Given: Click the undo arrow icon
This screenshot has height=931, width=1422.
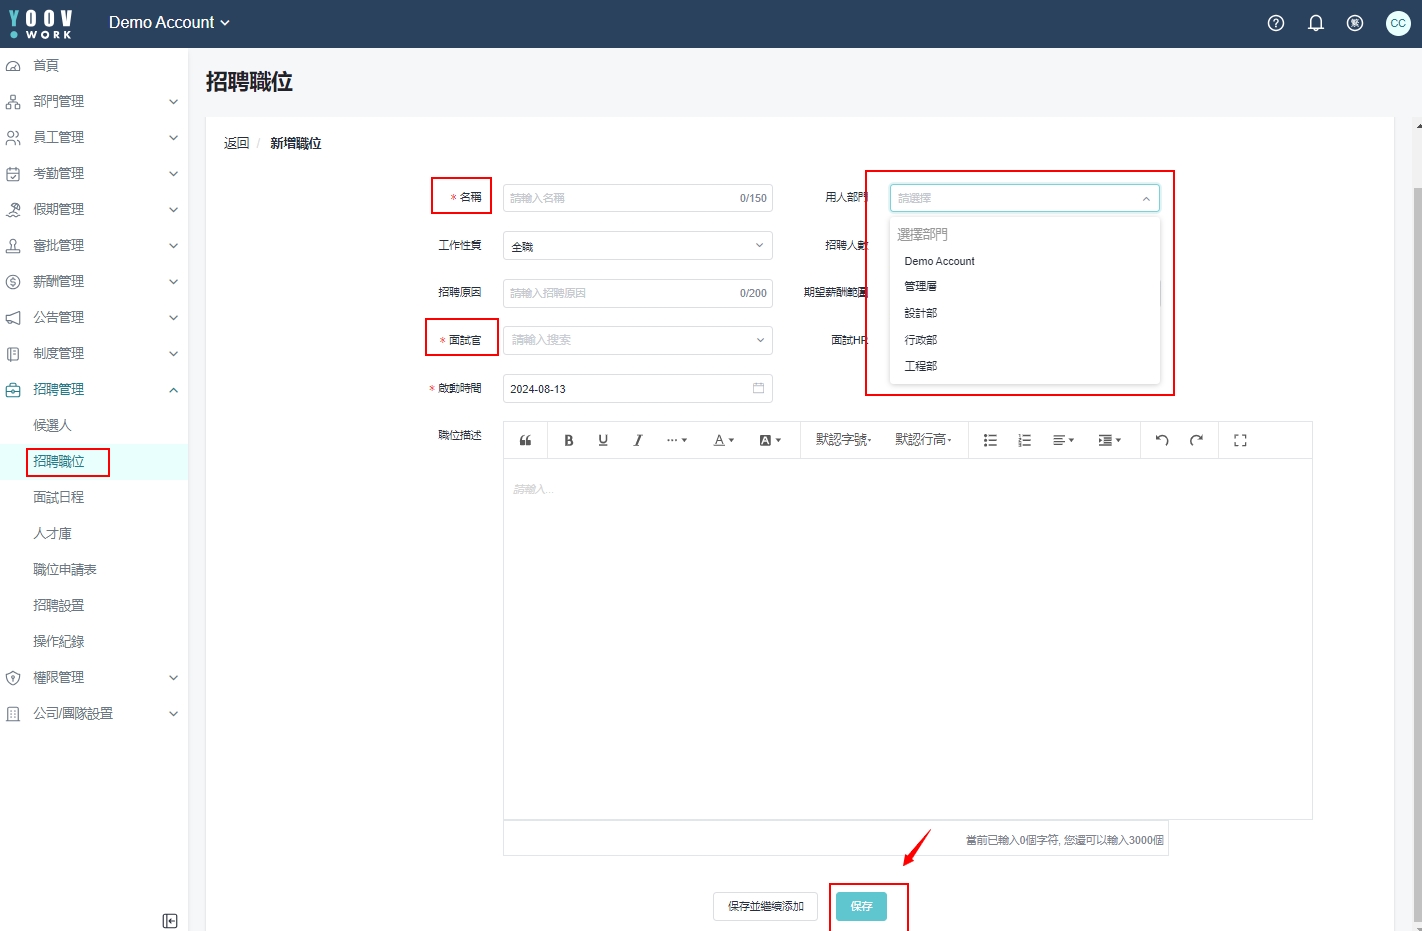Looking at the screenshot, I should pyautogui.click(x=1162, y=440).
